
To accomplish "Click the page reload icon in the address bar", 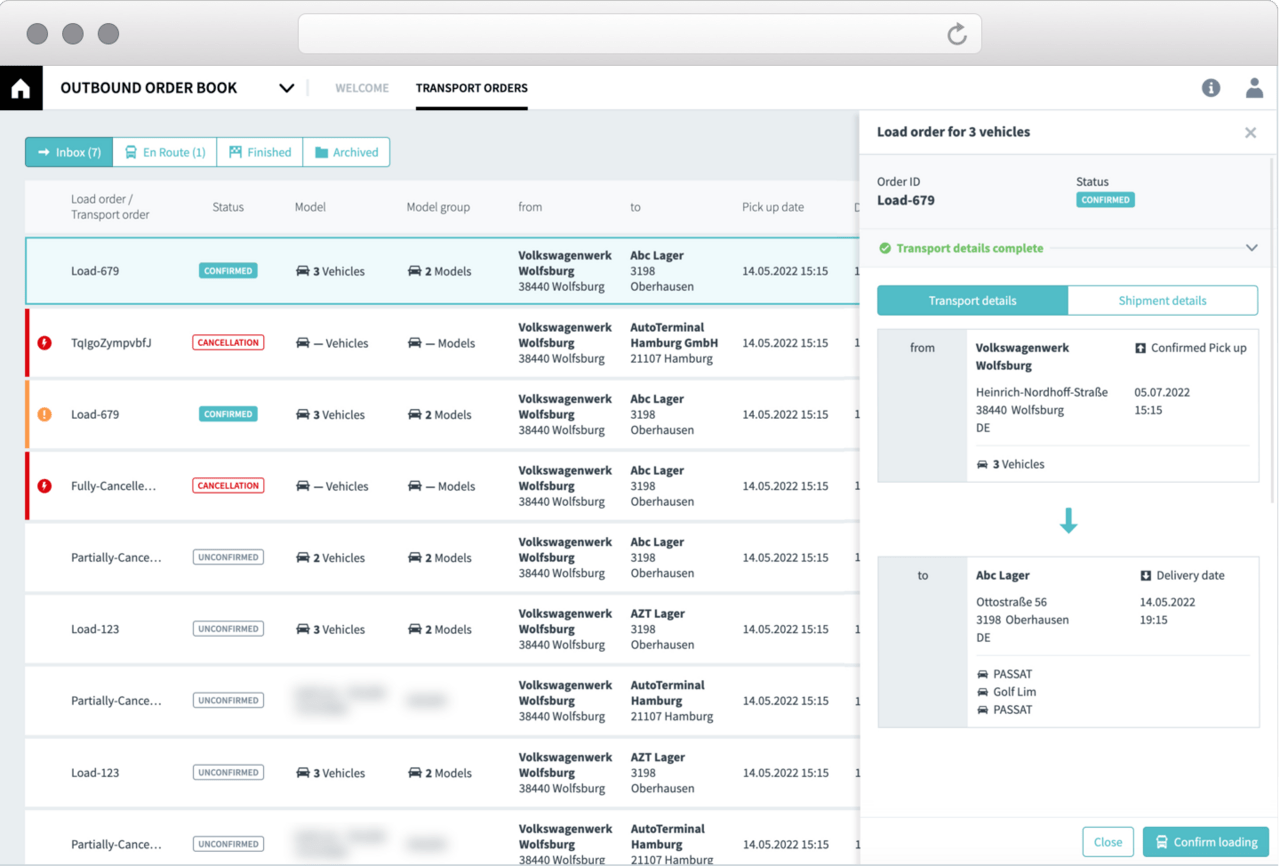I will click(957, 33).
